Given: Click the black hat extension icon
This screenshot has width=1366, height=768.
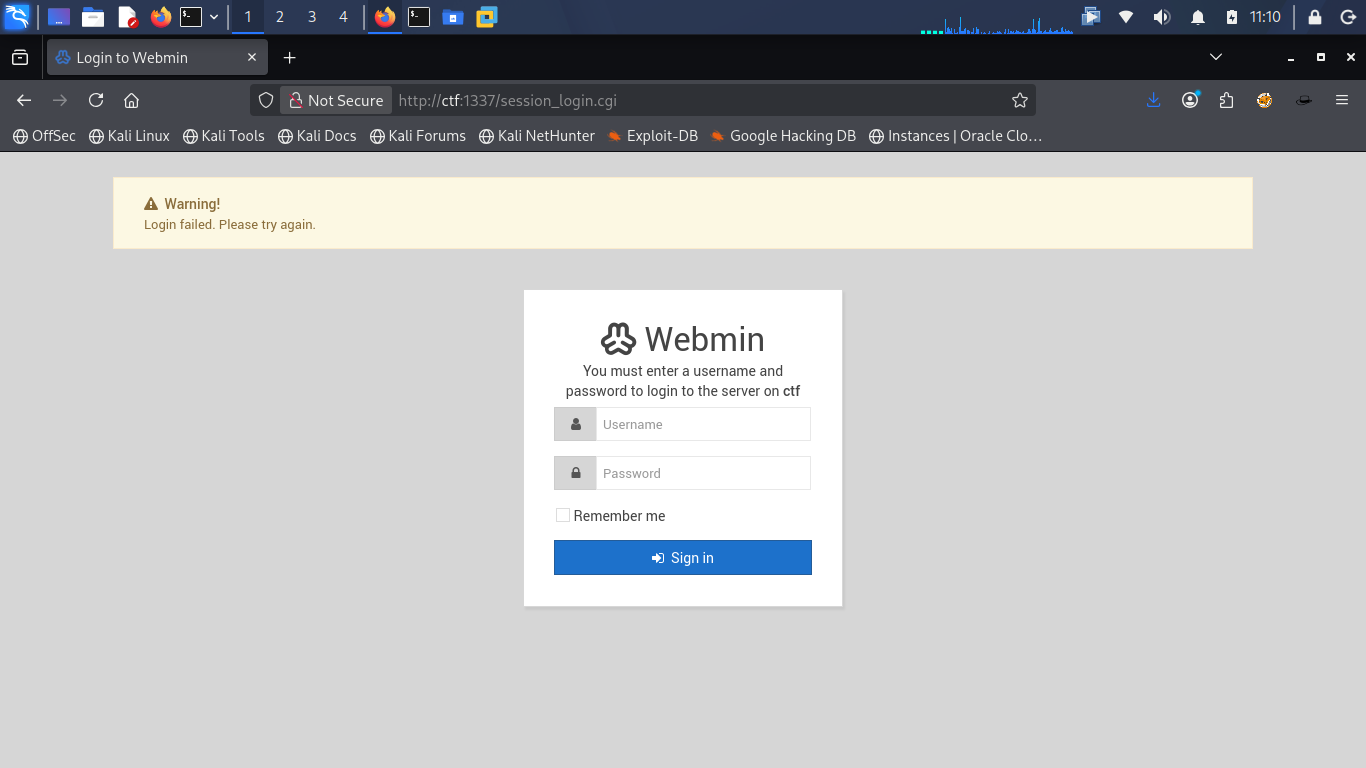Looking at the screenshot, I should [1304, 100].
